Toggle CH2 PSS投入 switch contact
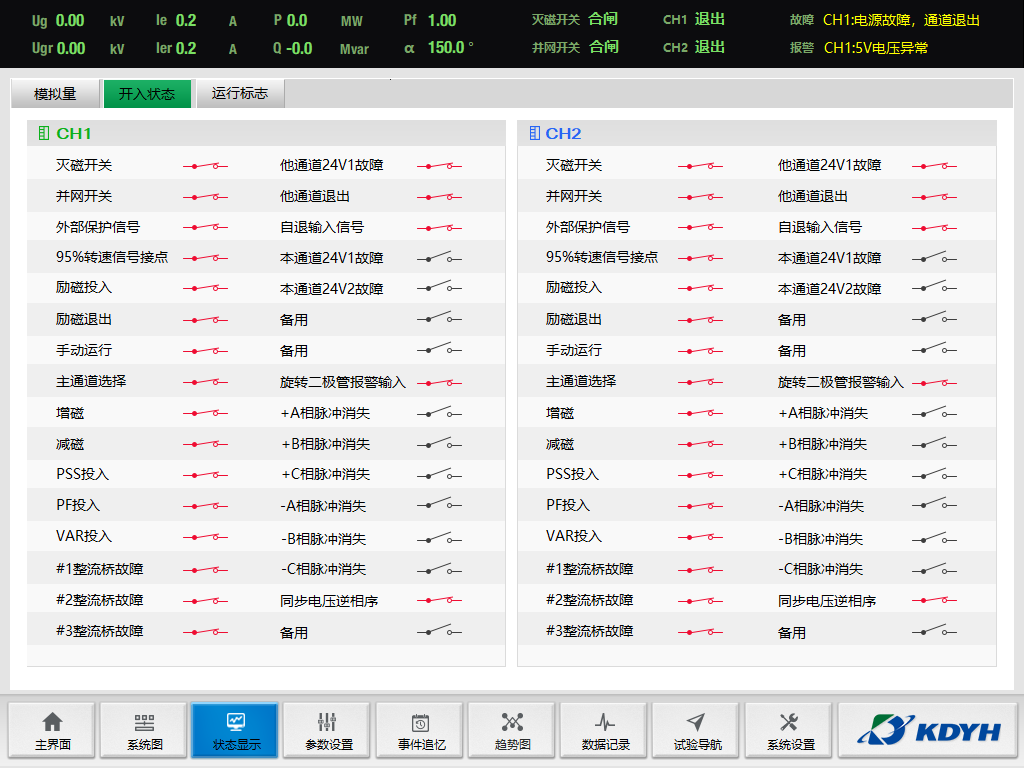The width and height of the screenshot is (1024, 768). tap(700, 475)
